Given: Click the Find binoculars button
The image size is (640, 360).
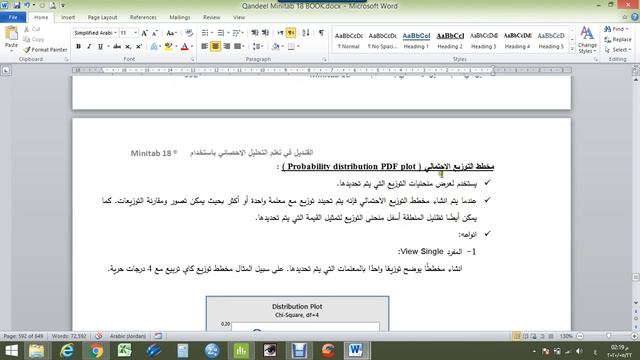Looking at the screenshot, I should 615,29.
